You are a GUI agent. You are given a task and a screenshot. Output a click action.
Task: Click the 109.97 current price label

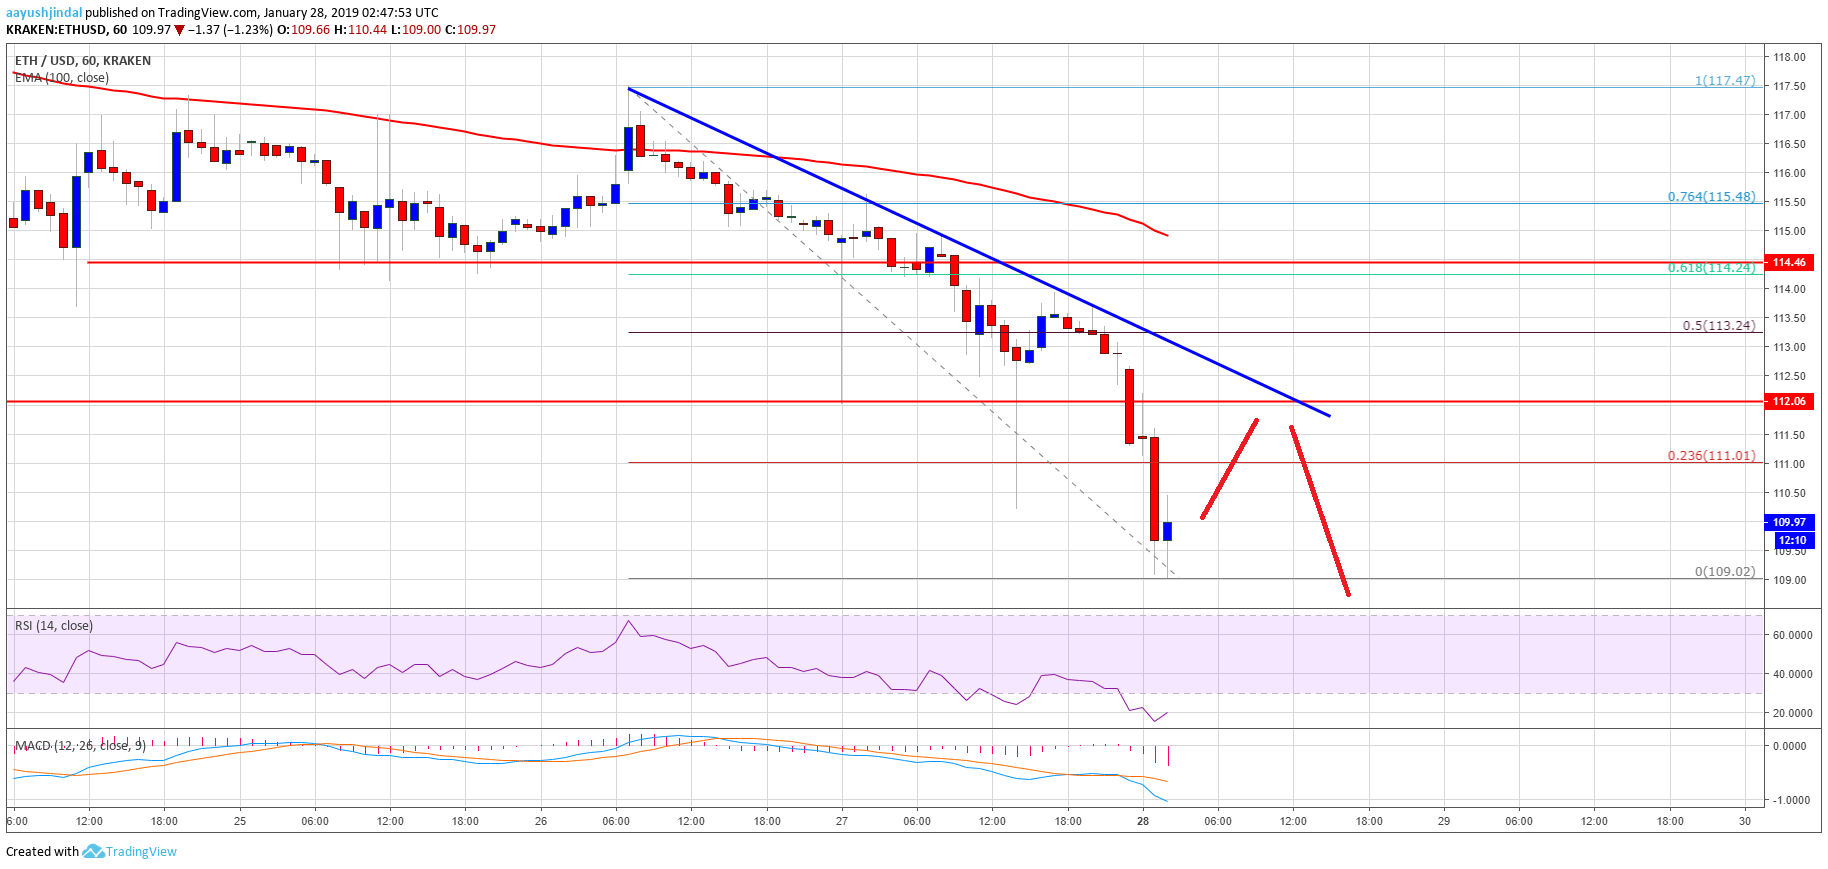point(1789,522)
